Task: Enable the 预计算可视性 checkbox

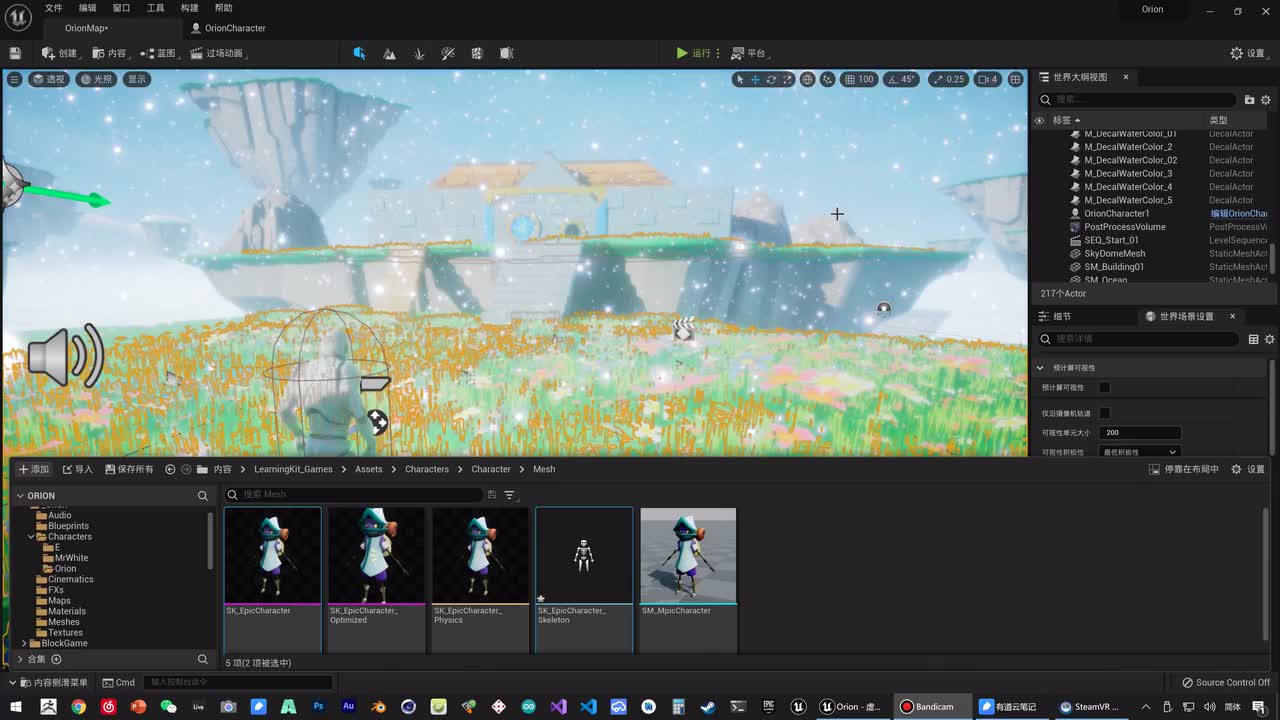Action: pos(1105,387)
